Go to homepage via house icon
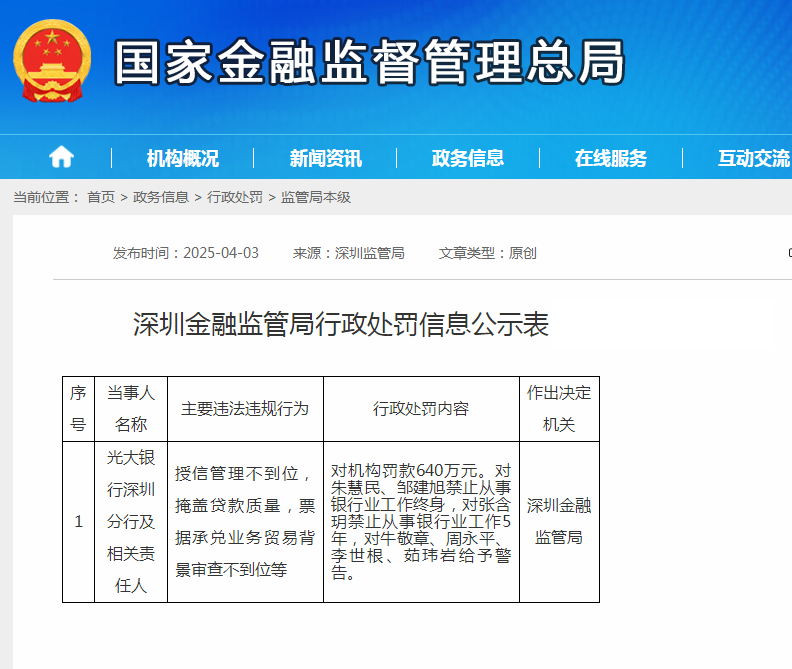 [x=62, y=157]
